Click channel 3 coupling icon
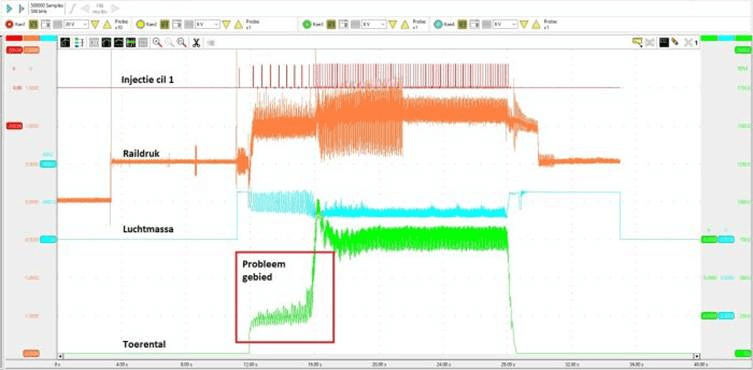Image resolution: width=753 pixels, height=370 pixels. click(x=331, y=24)
